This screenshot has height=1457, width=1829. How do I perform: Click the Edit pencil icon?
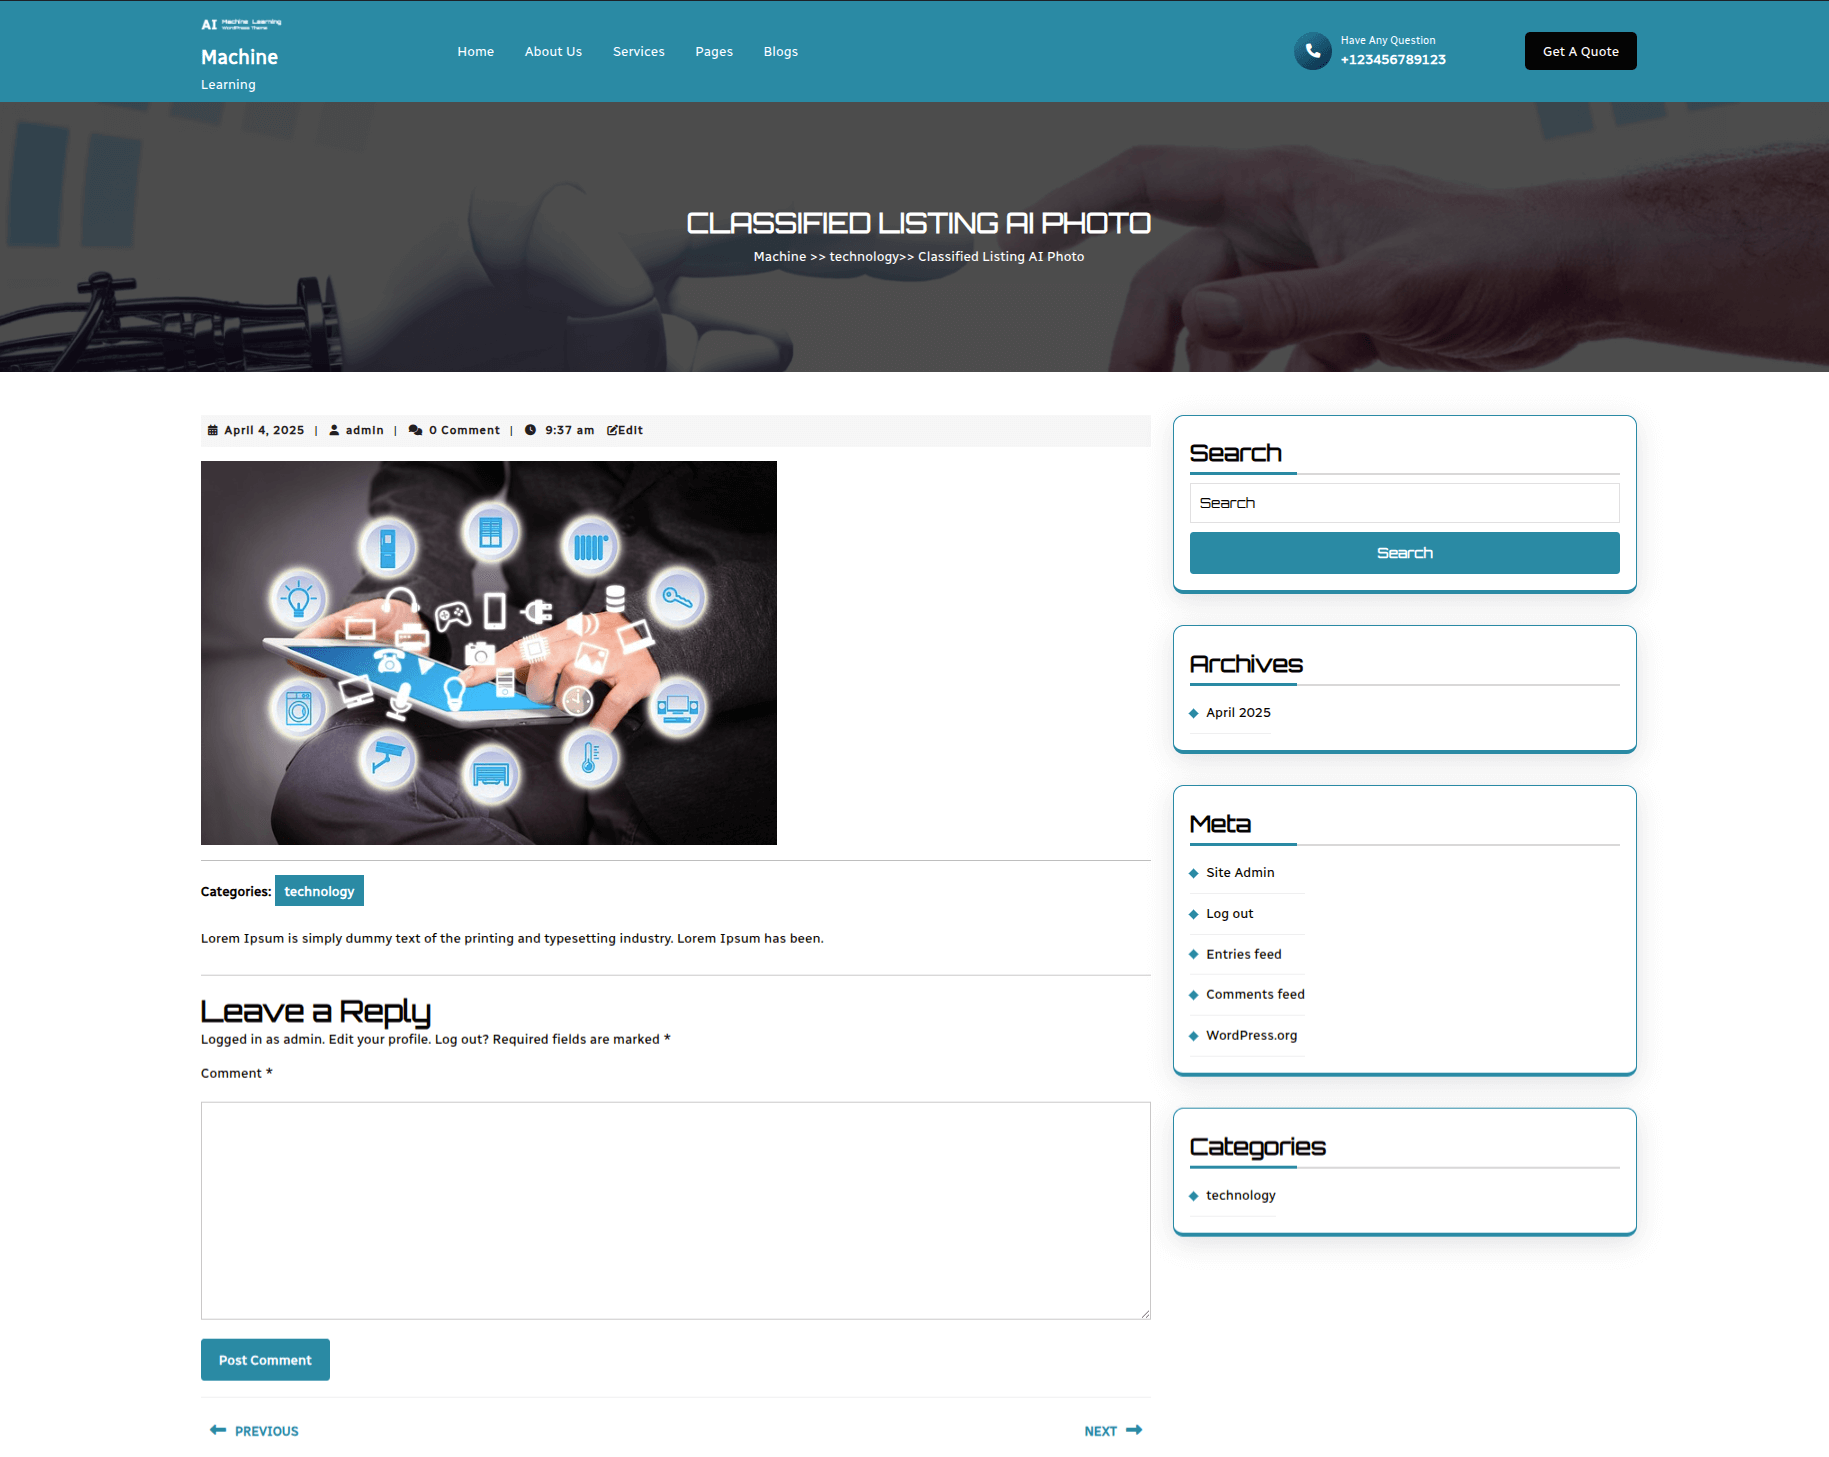point(612,430)
